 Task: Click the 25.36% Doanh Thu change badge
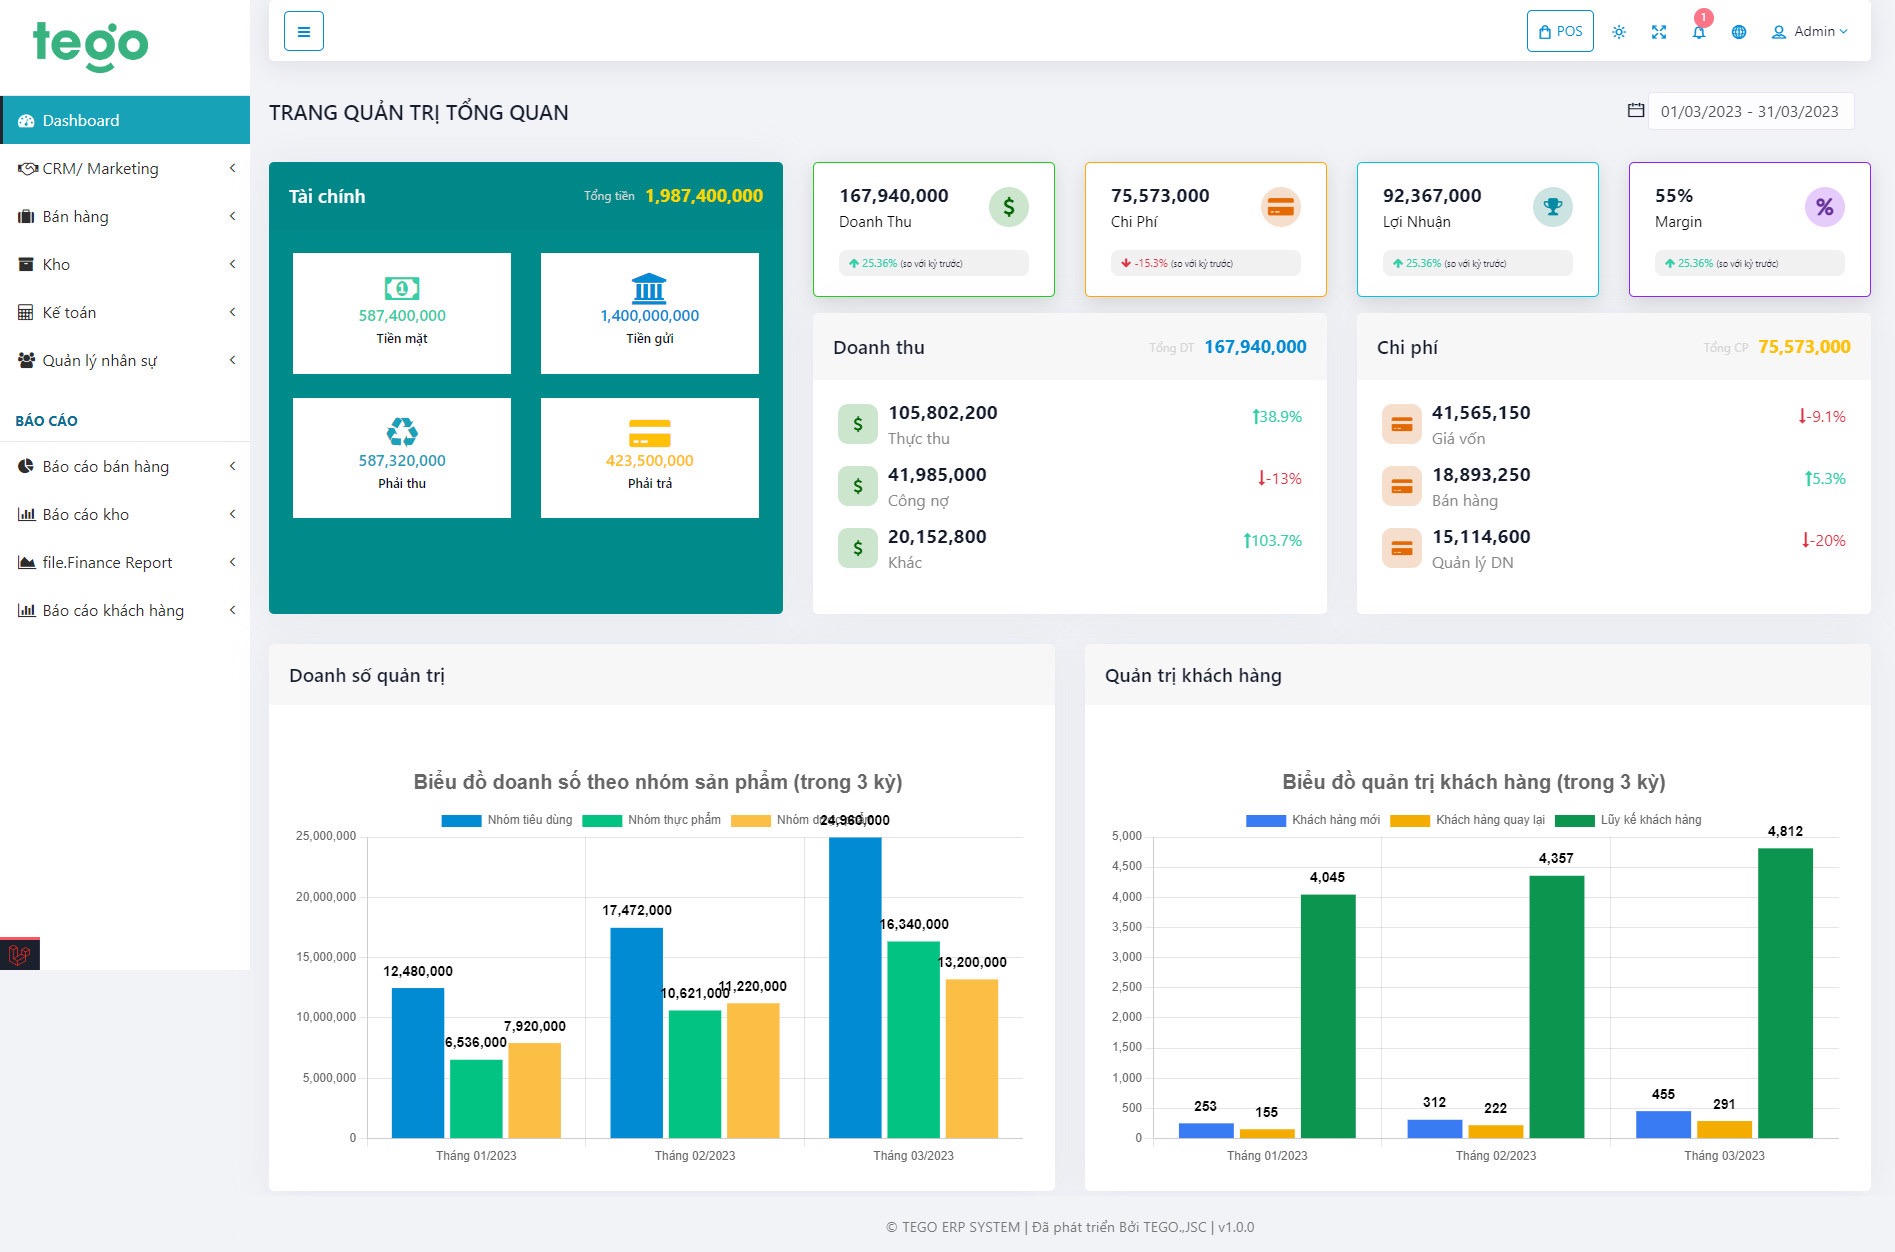pyautogui.click(x=934, y=264)
